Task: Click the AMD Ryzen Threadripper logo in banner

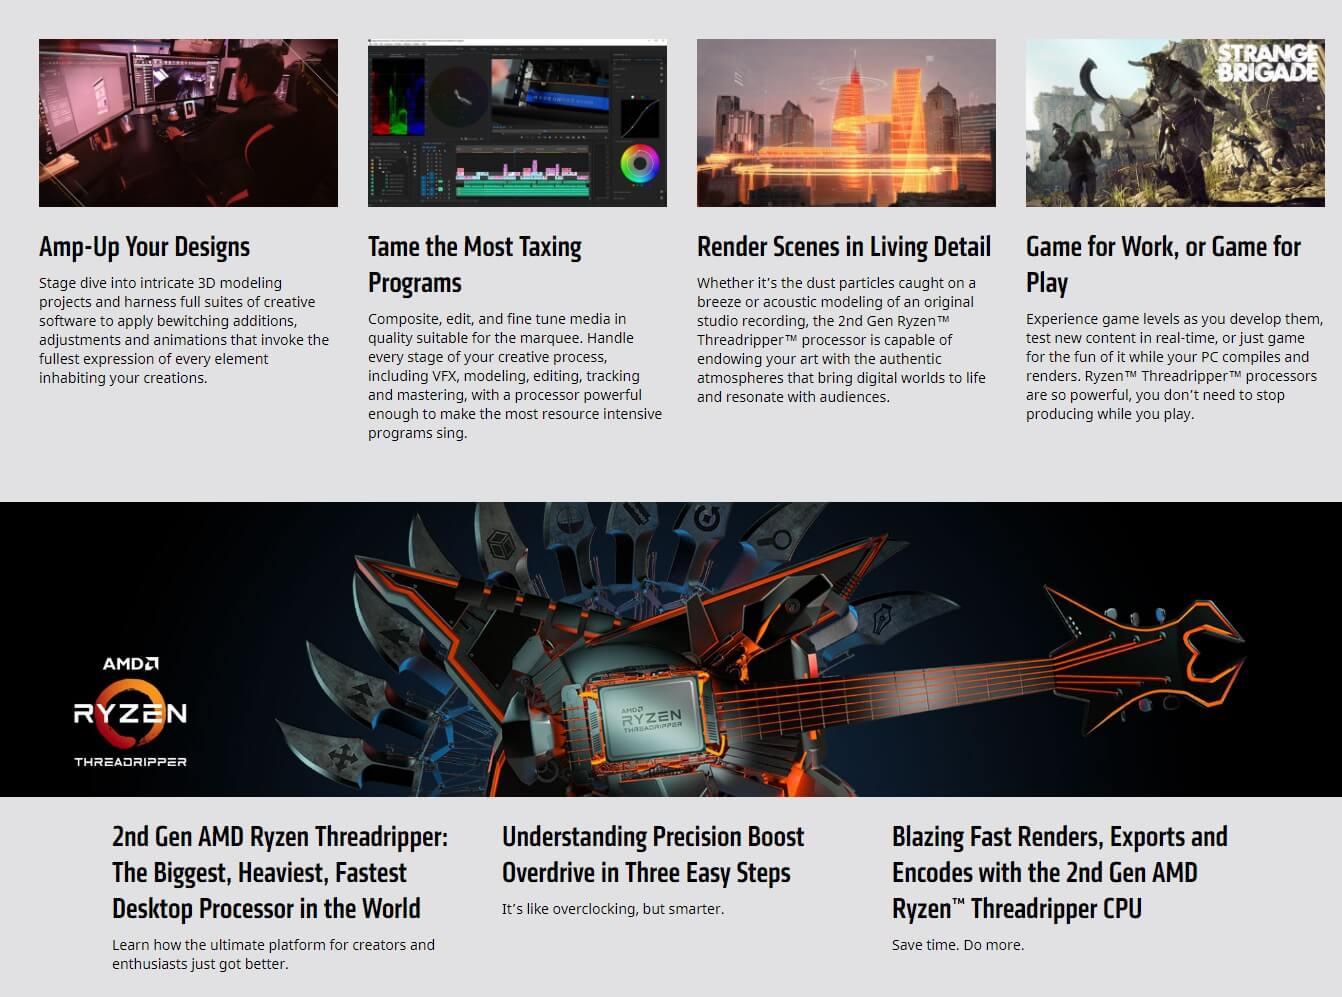Action: pos(130,712)
